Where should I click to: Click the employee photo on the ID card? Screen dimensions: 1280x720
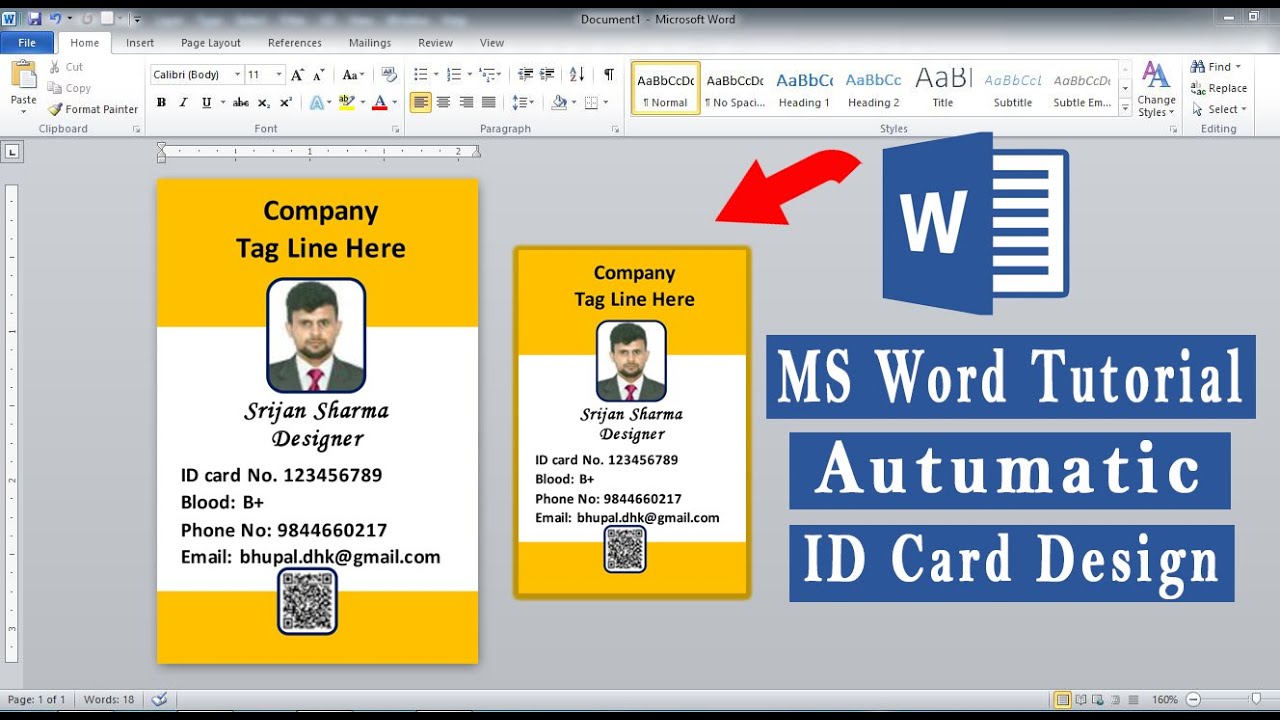(316, 335)
